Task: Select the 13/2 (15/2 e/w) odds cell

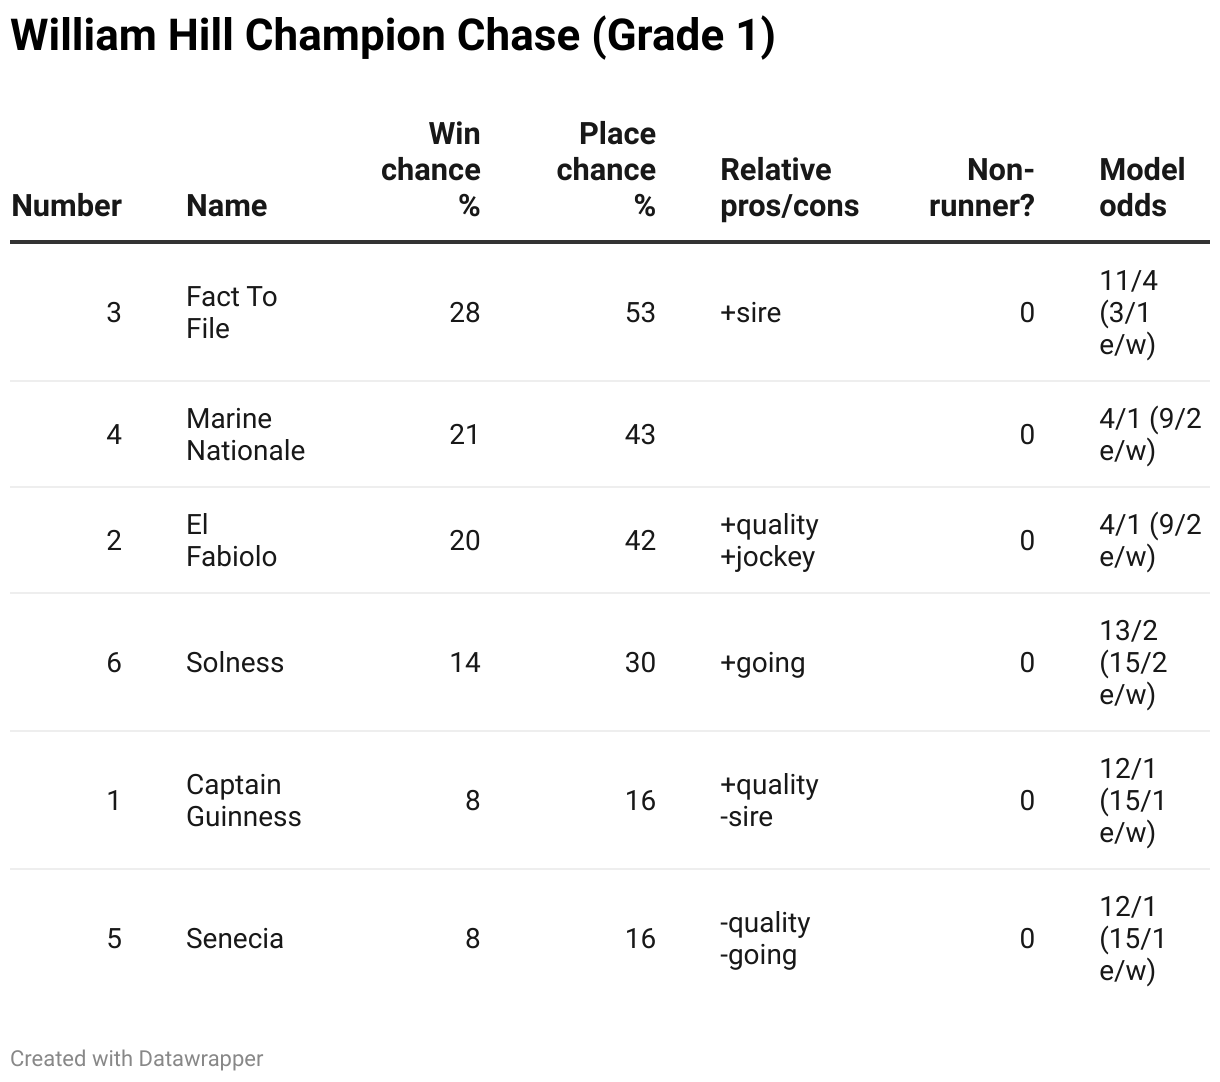Action: tap(1133, 662)
